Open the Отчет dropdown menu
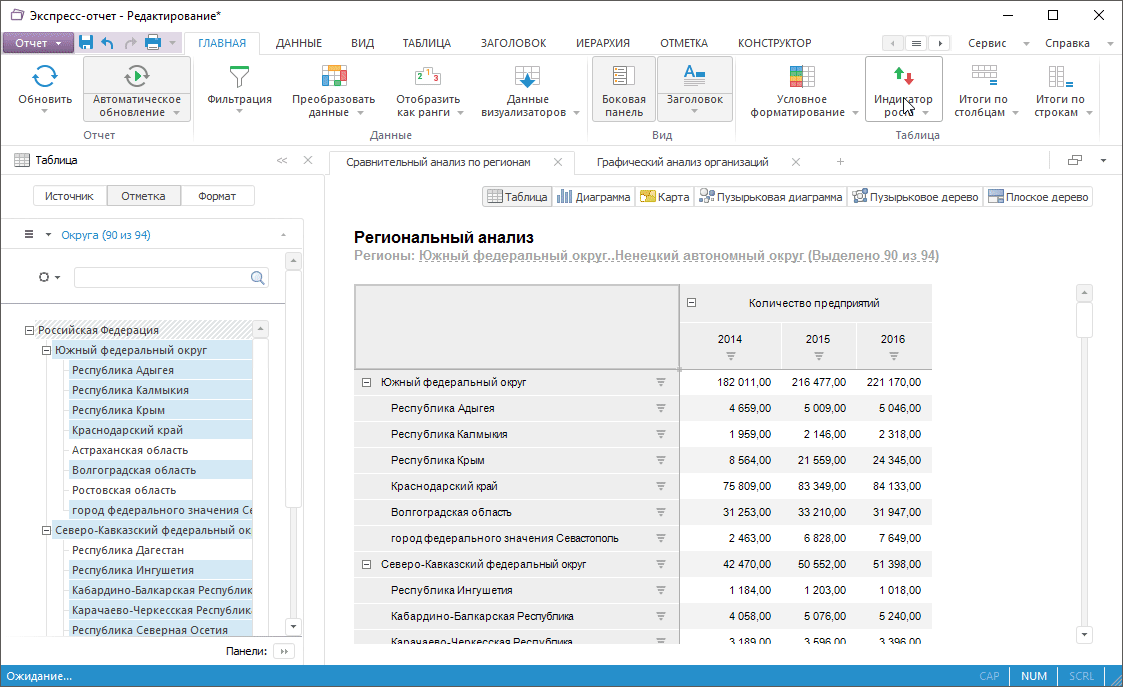The width and height of the screenshot is (1123, 687). point(38,43)
